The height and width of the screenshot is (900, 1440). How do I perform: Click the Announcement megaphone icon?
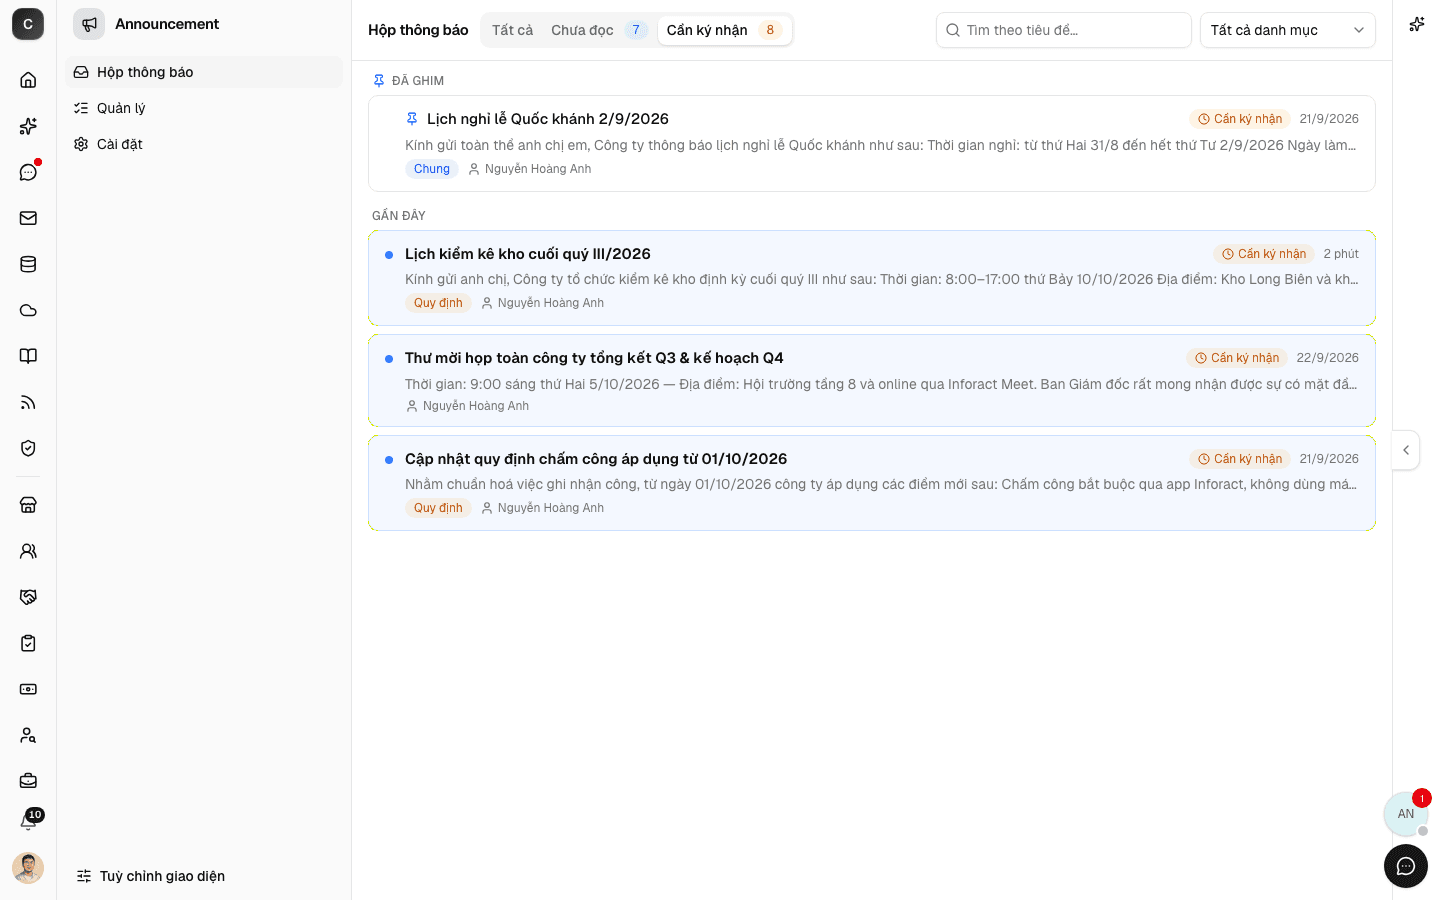pos(89,24)
